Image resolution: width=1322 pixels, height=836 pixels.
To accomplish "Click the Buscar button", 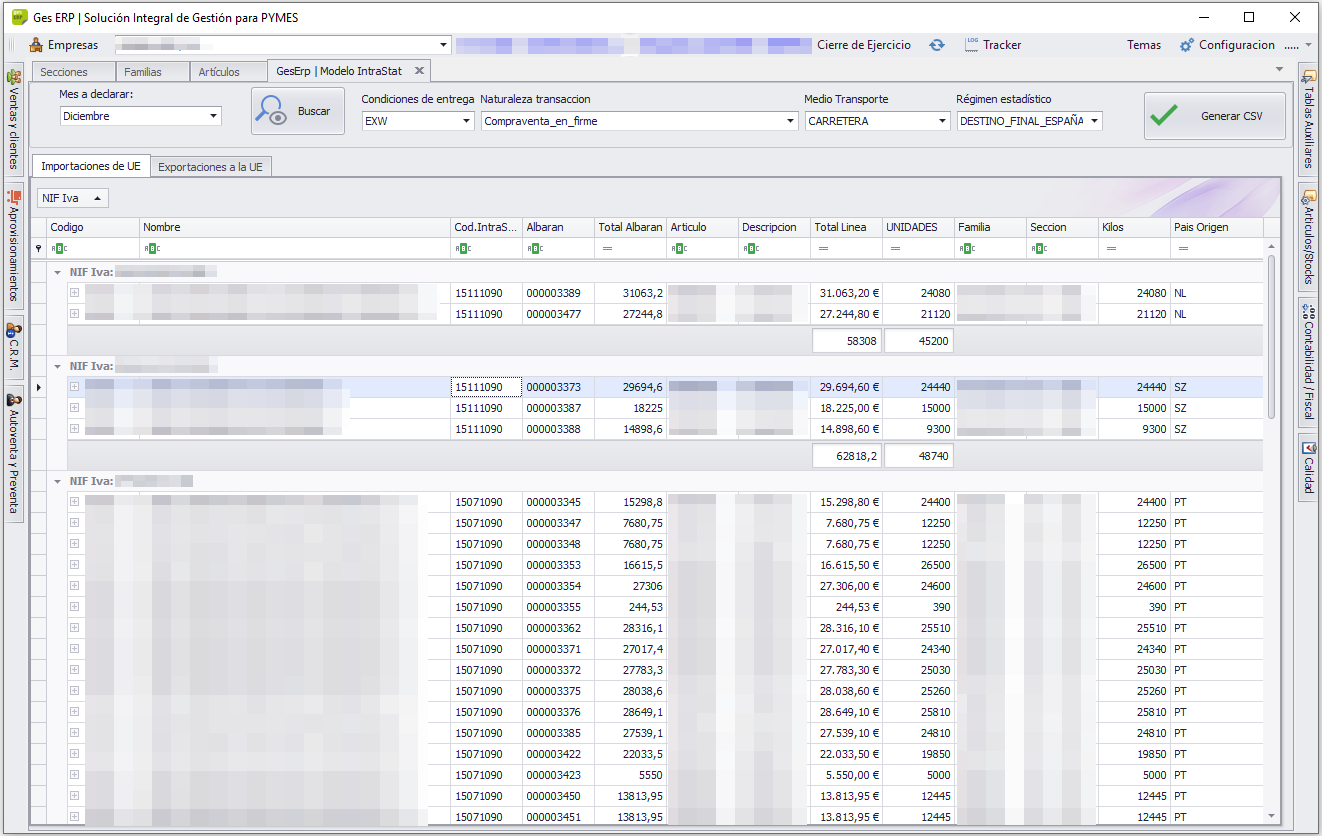I will tap(298, 111).
